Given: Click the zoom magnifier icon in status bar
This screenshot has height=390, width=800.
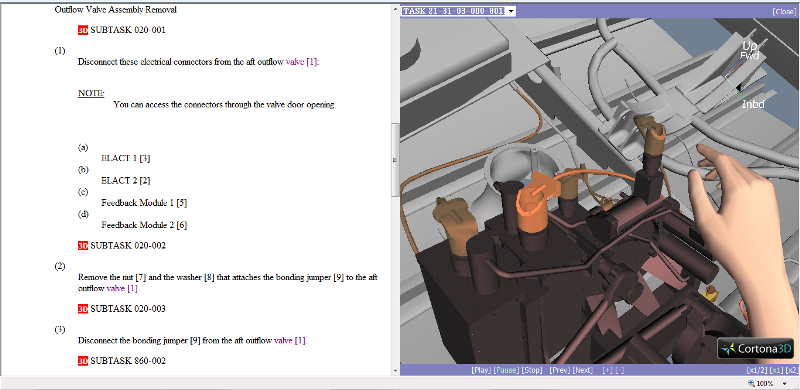Looking at the screenshot, I should pyautogui.click(x=751, y=383).
